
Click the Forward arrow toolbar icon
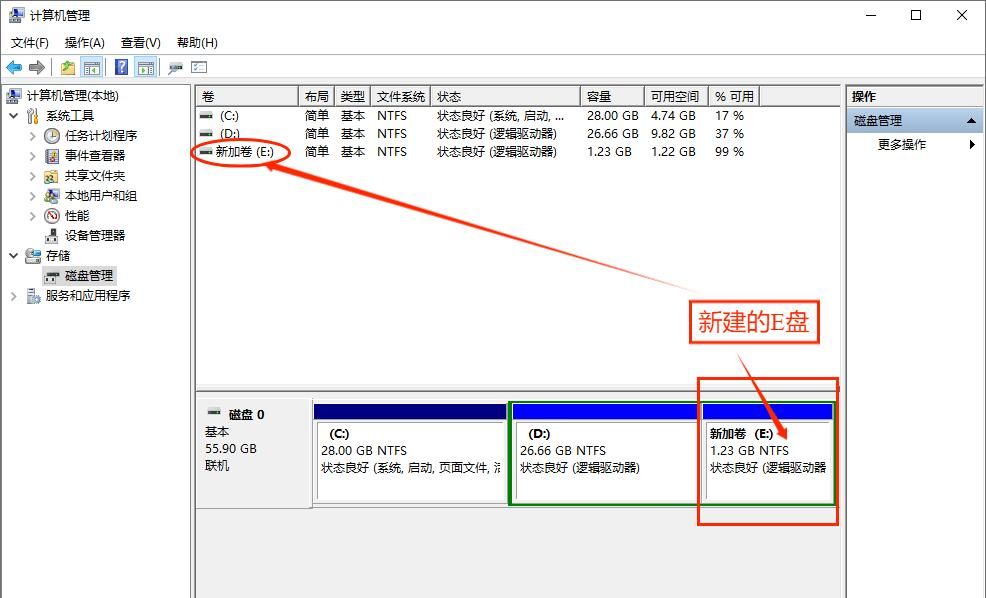(x=37, y=67)
